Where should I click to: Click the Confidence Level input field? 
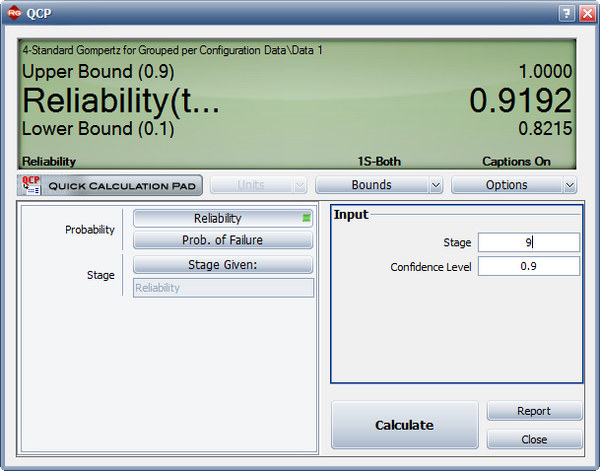pyautogui.click(x=529, y=266)
